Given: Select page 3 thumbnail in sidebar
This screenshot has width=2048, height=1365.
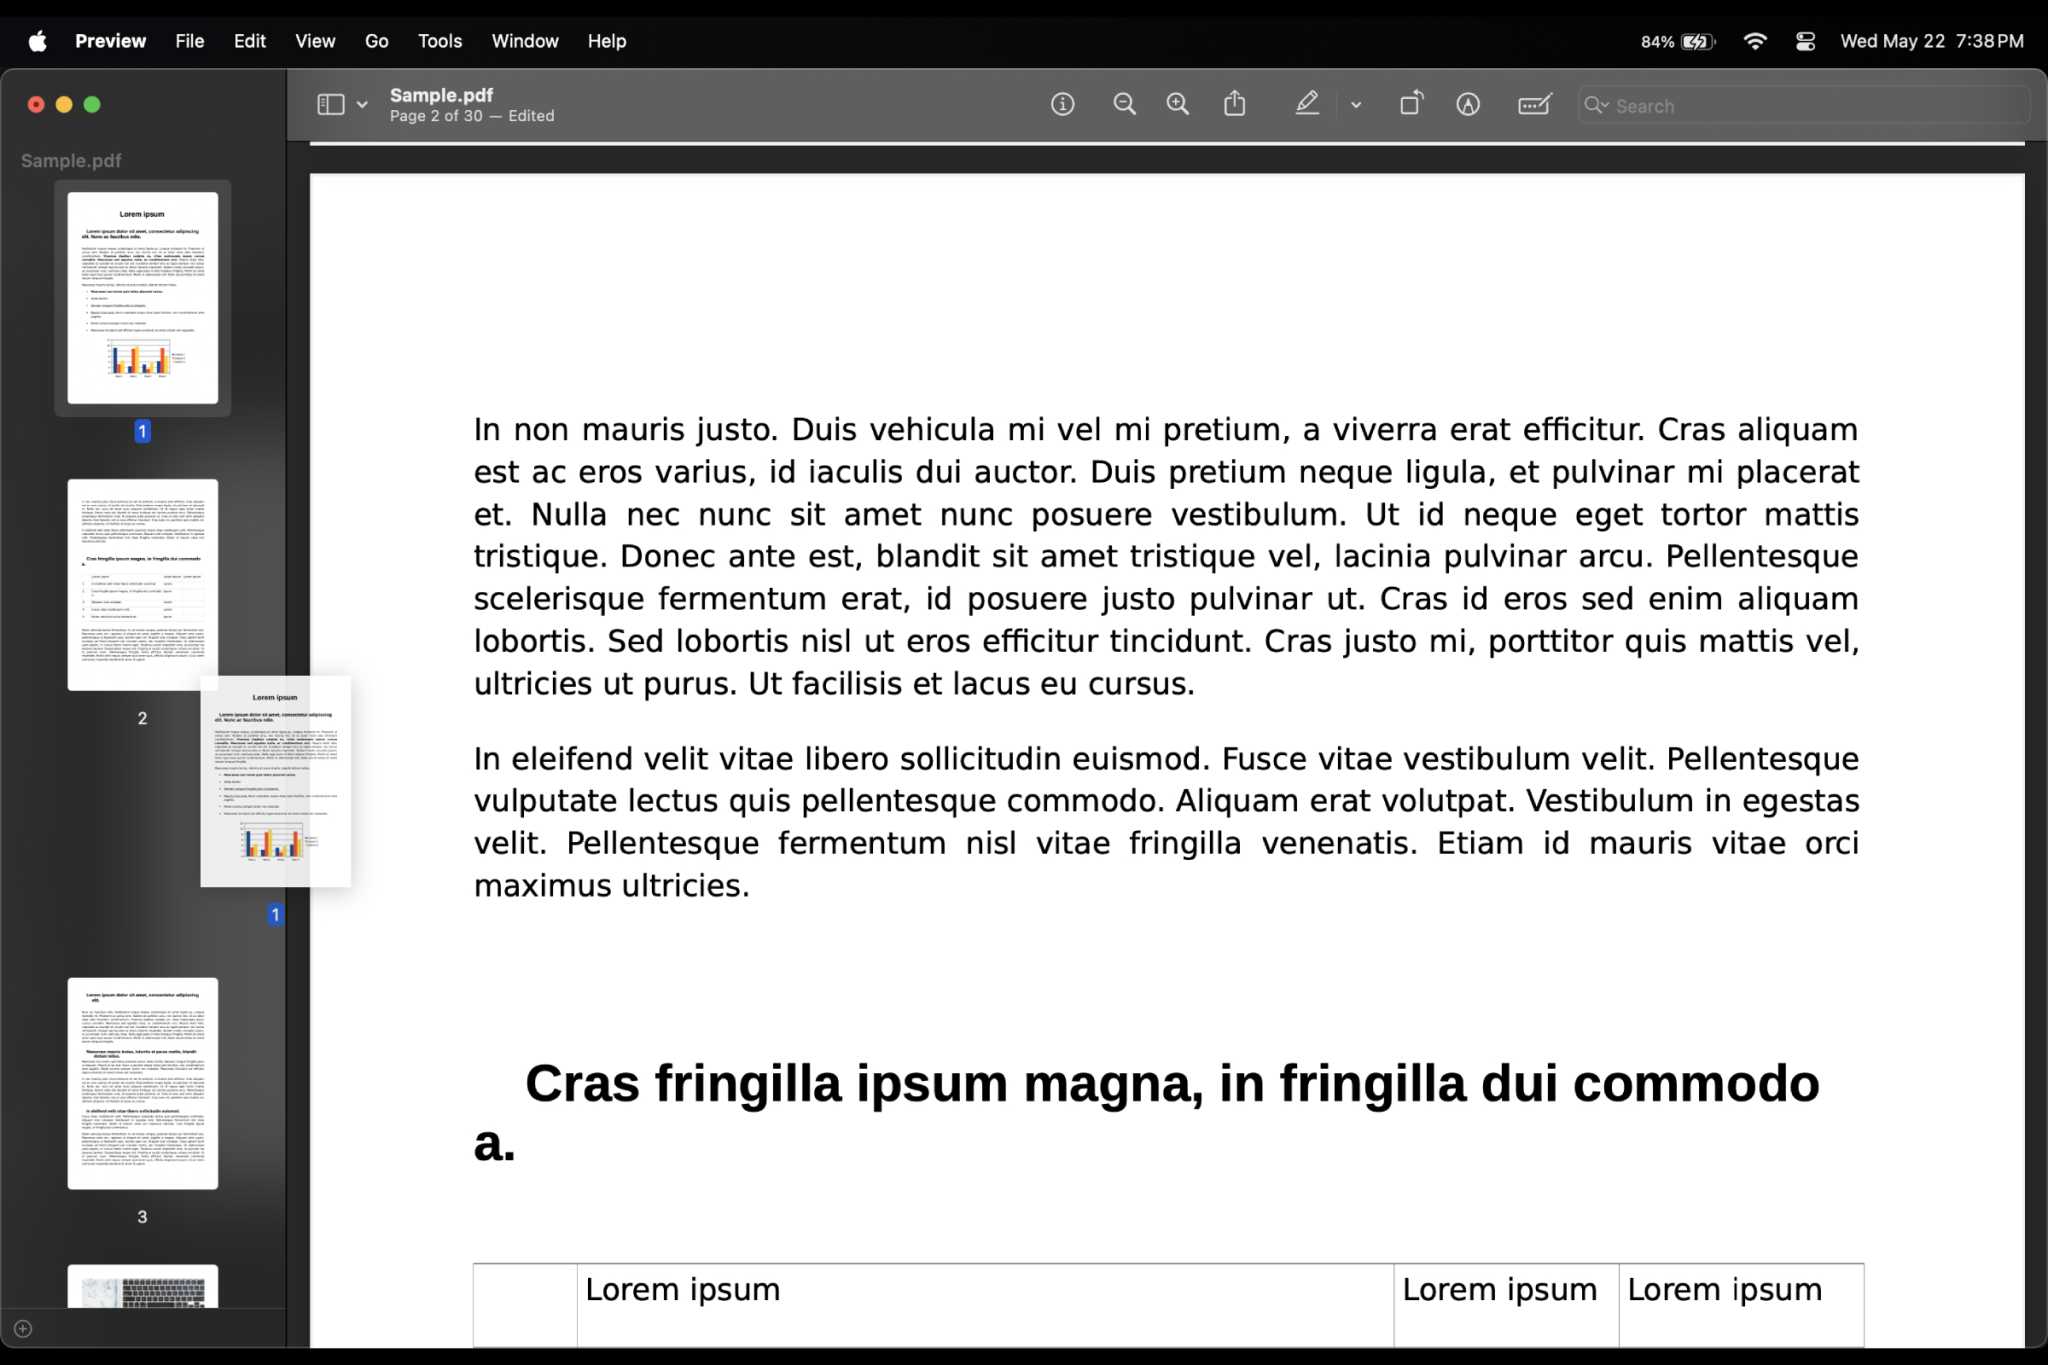Looking at the screenshot, I should pyautogui.click(x=142, y=1085).
